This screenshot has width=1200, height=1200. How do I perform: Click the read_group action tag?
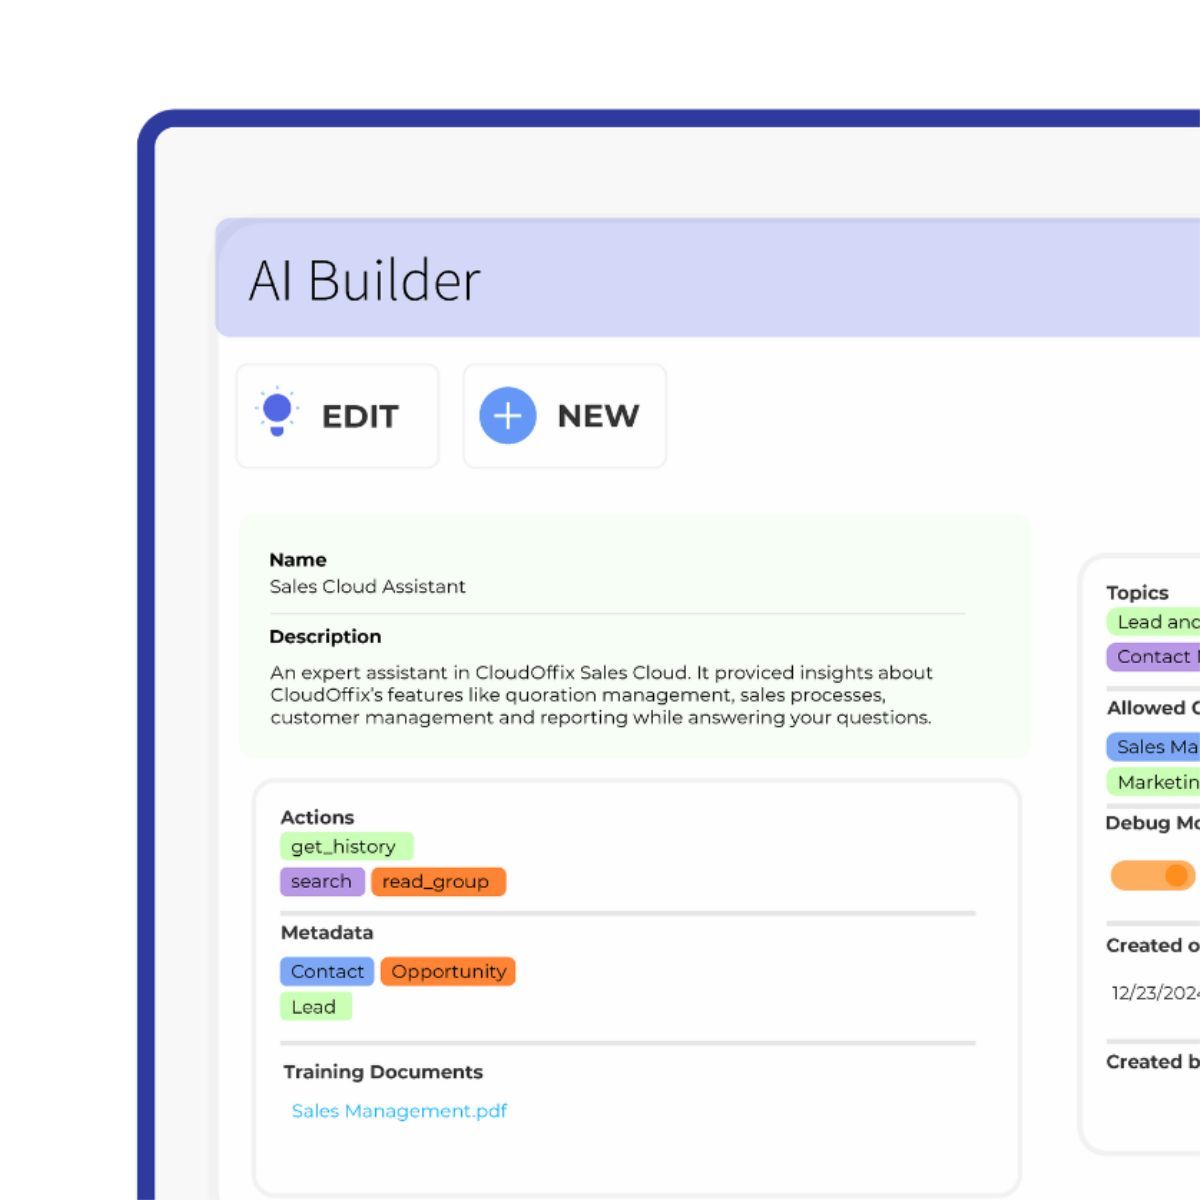(437, 882)
